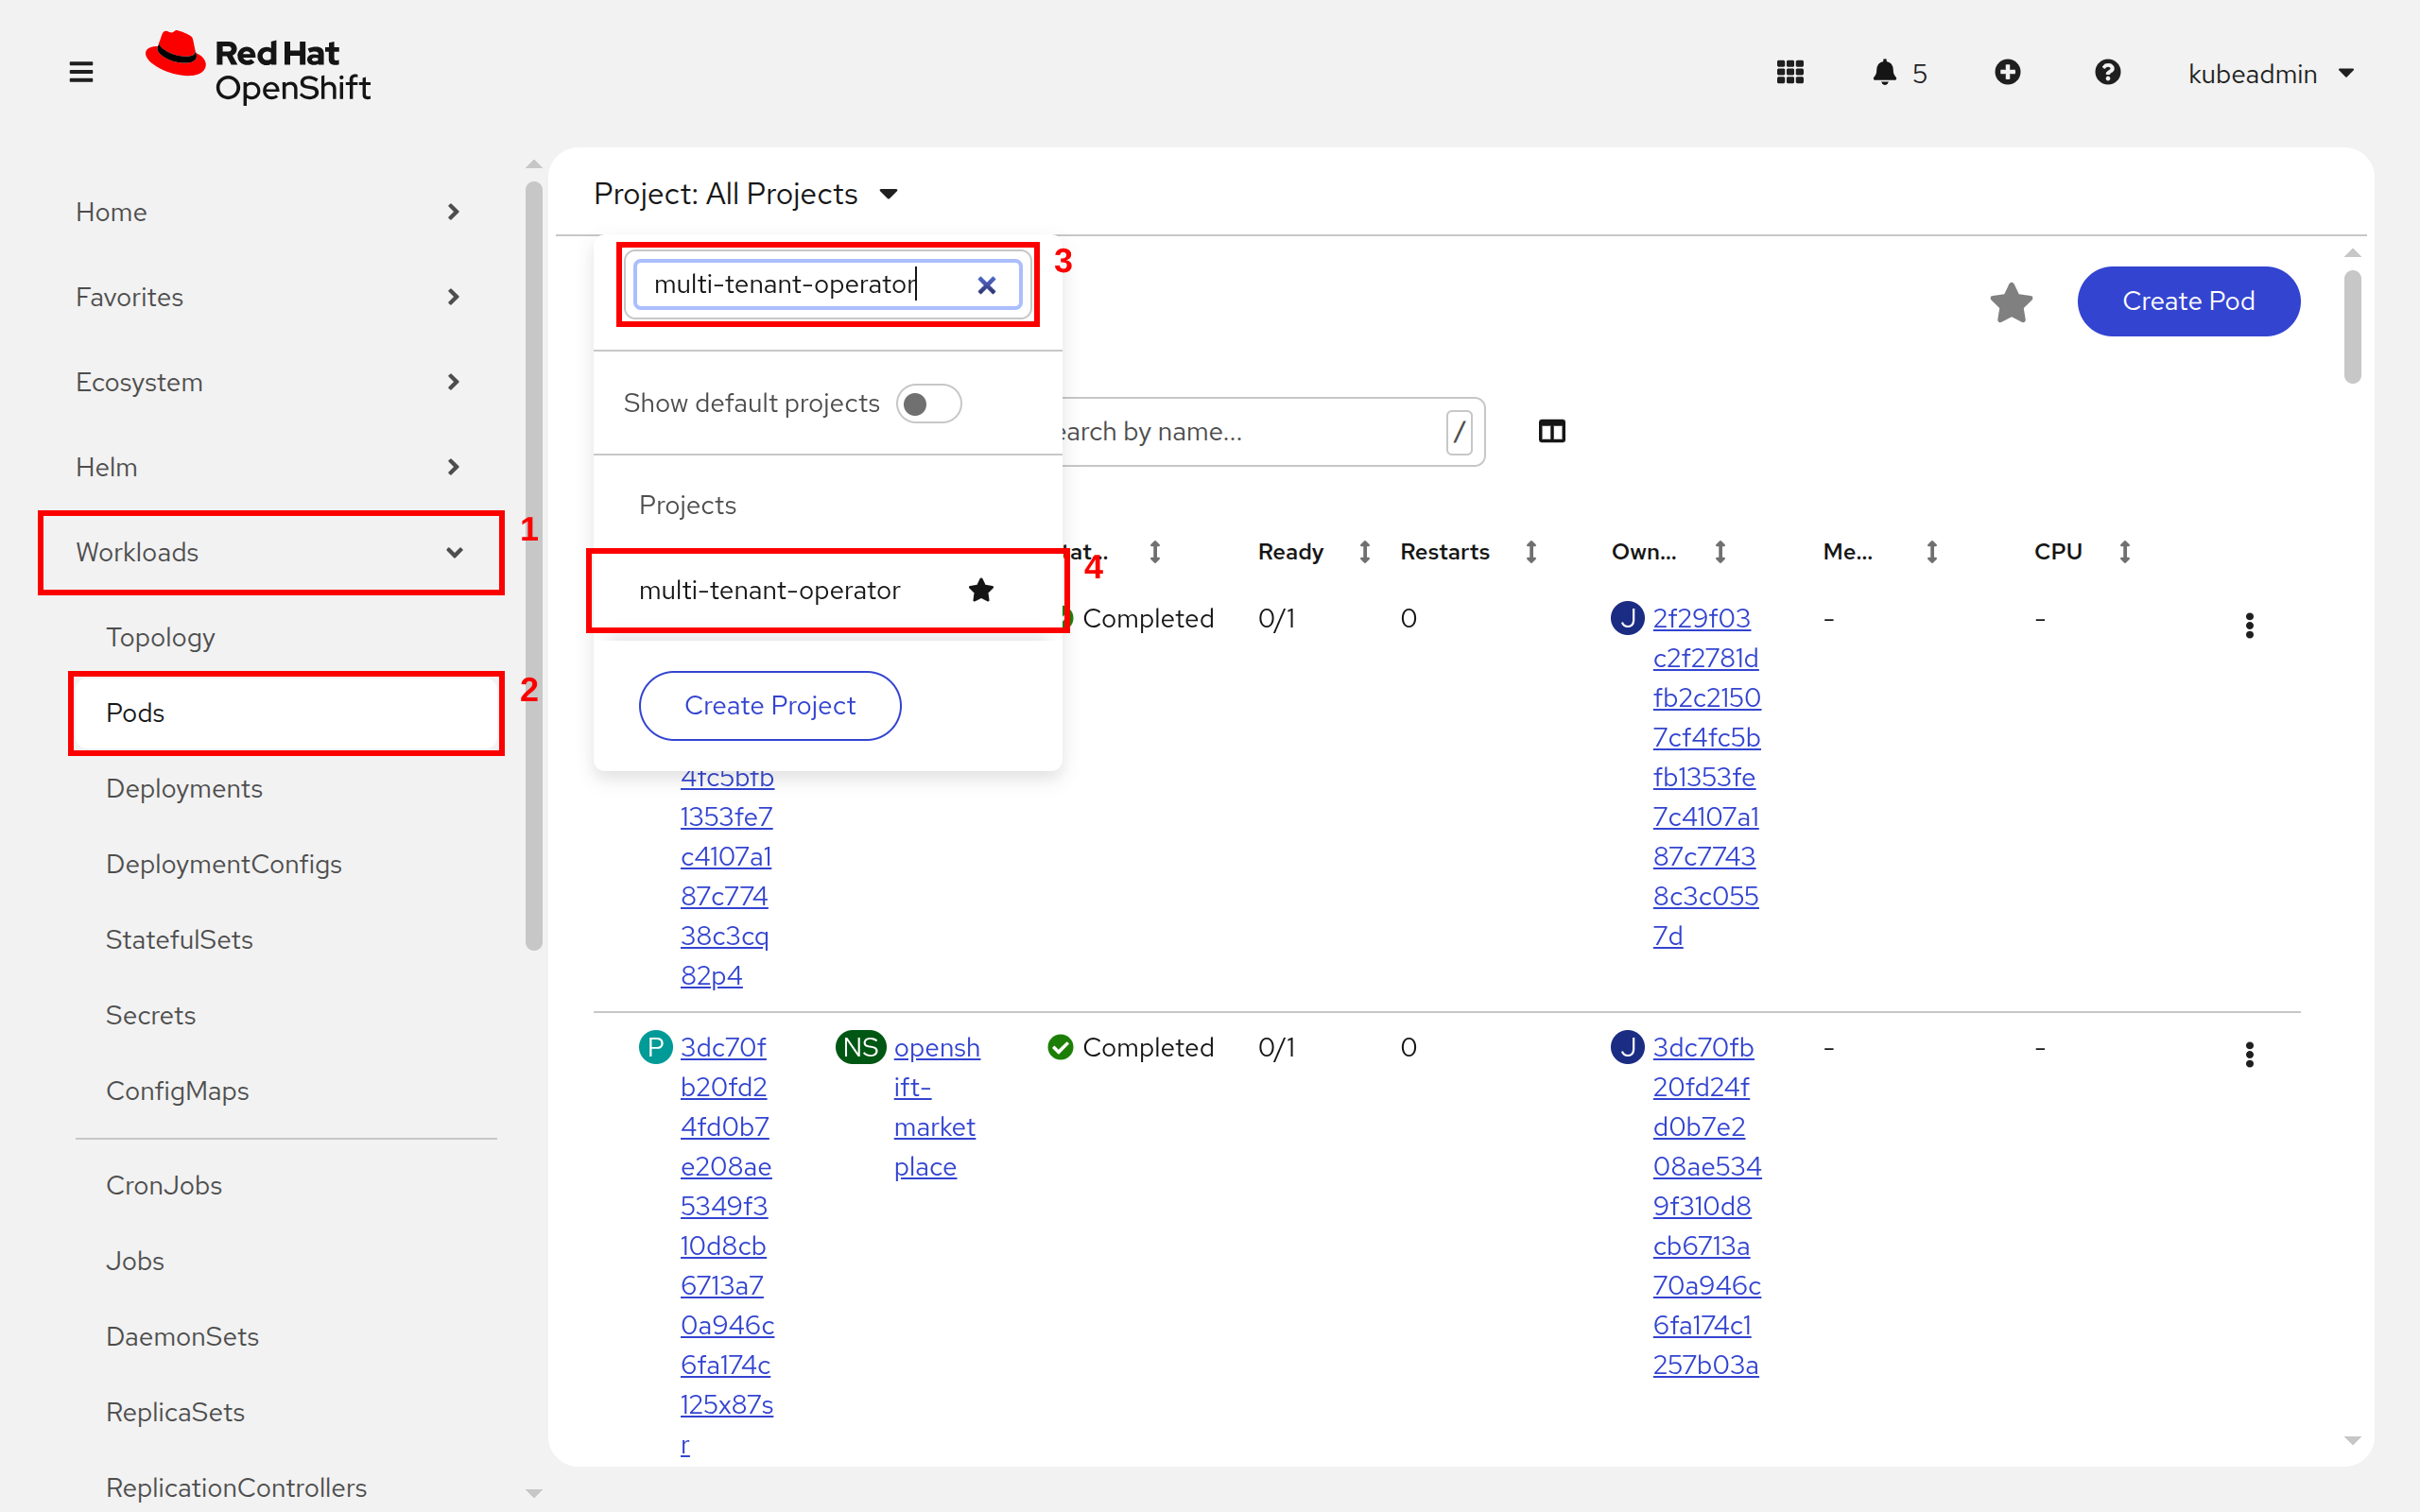Screen dimensions: 2420x1512
Task: Open the application launcher grid
Action: [1790, 72]
